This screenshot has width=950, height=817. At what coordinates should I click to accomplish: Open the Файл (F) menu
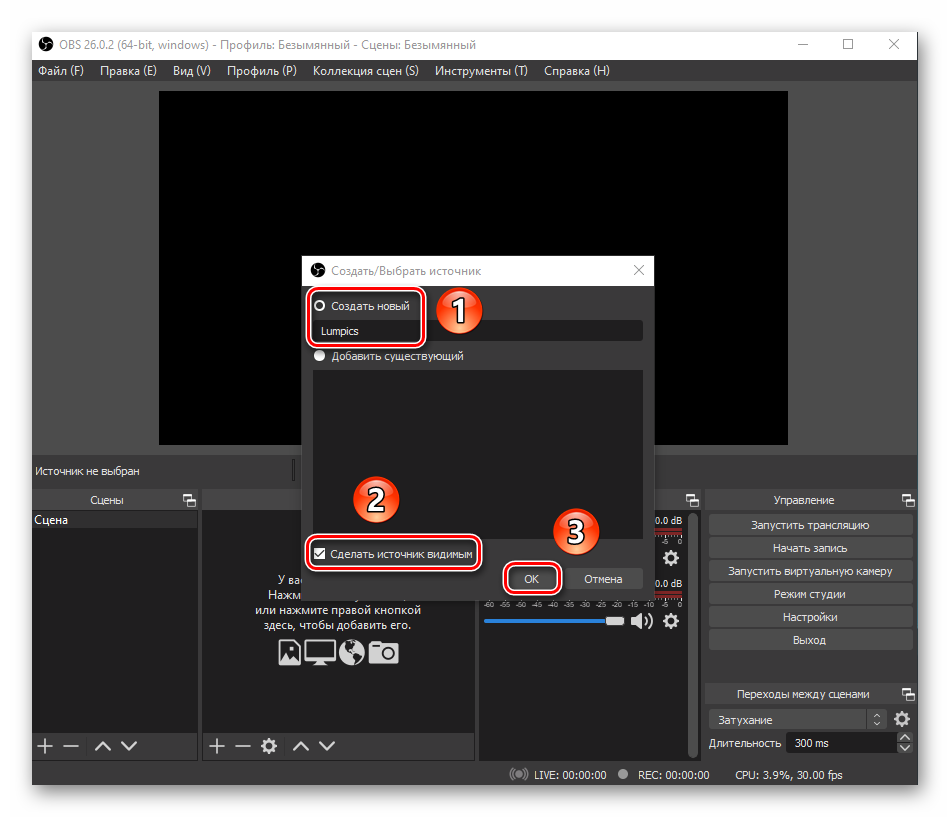[x=61, y=71]
